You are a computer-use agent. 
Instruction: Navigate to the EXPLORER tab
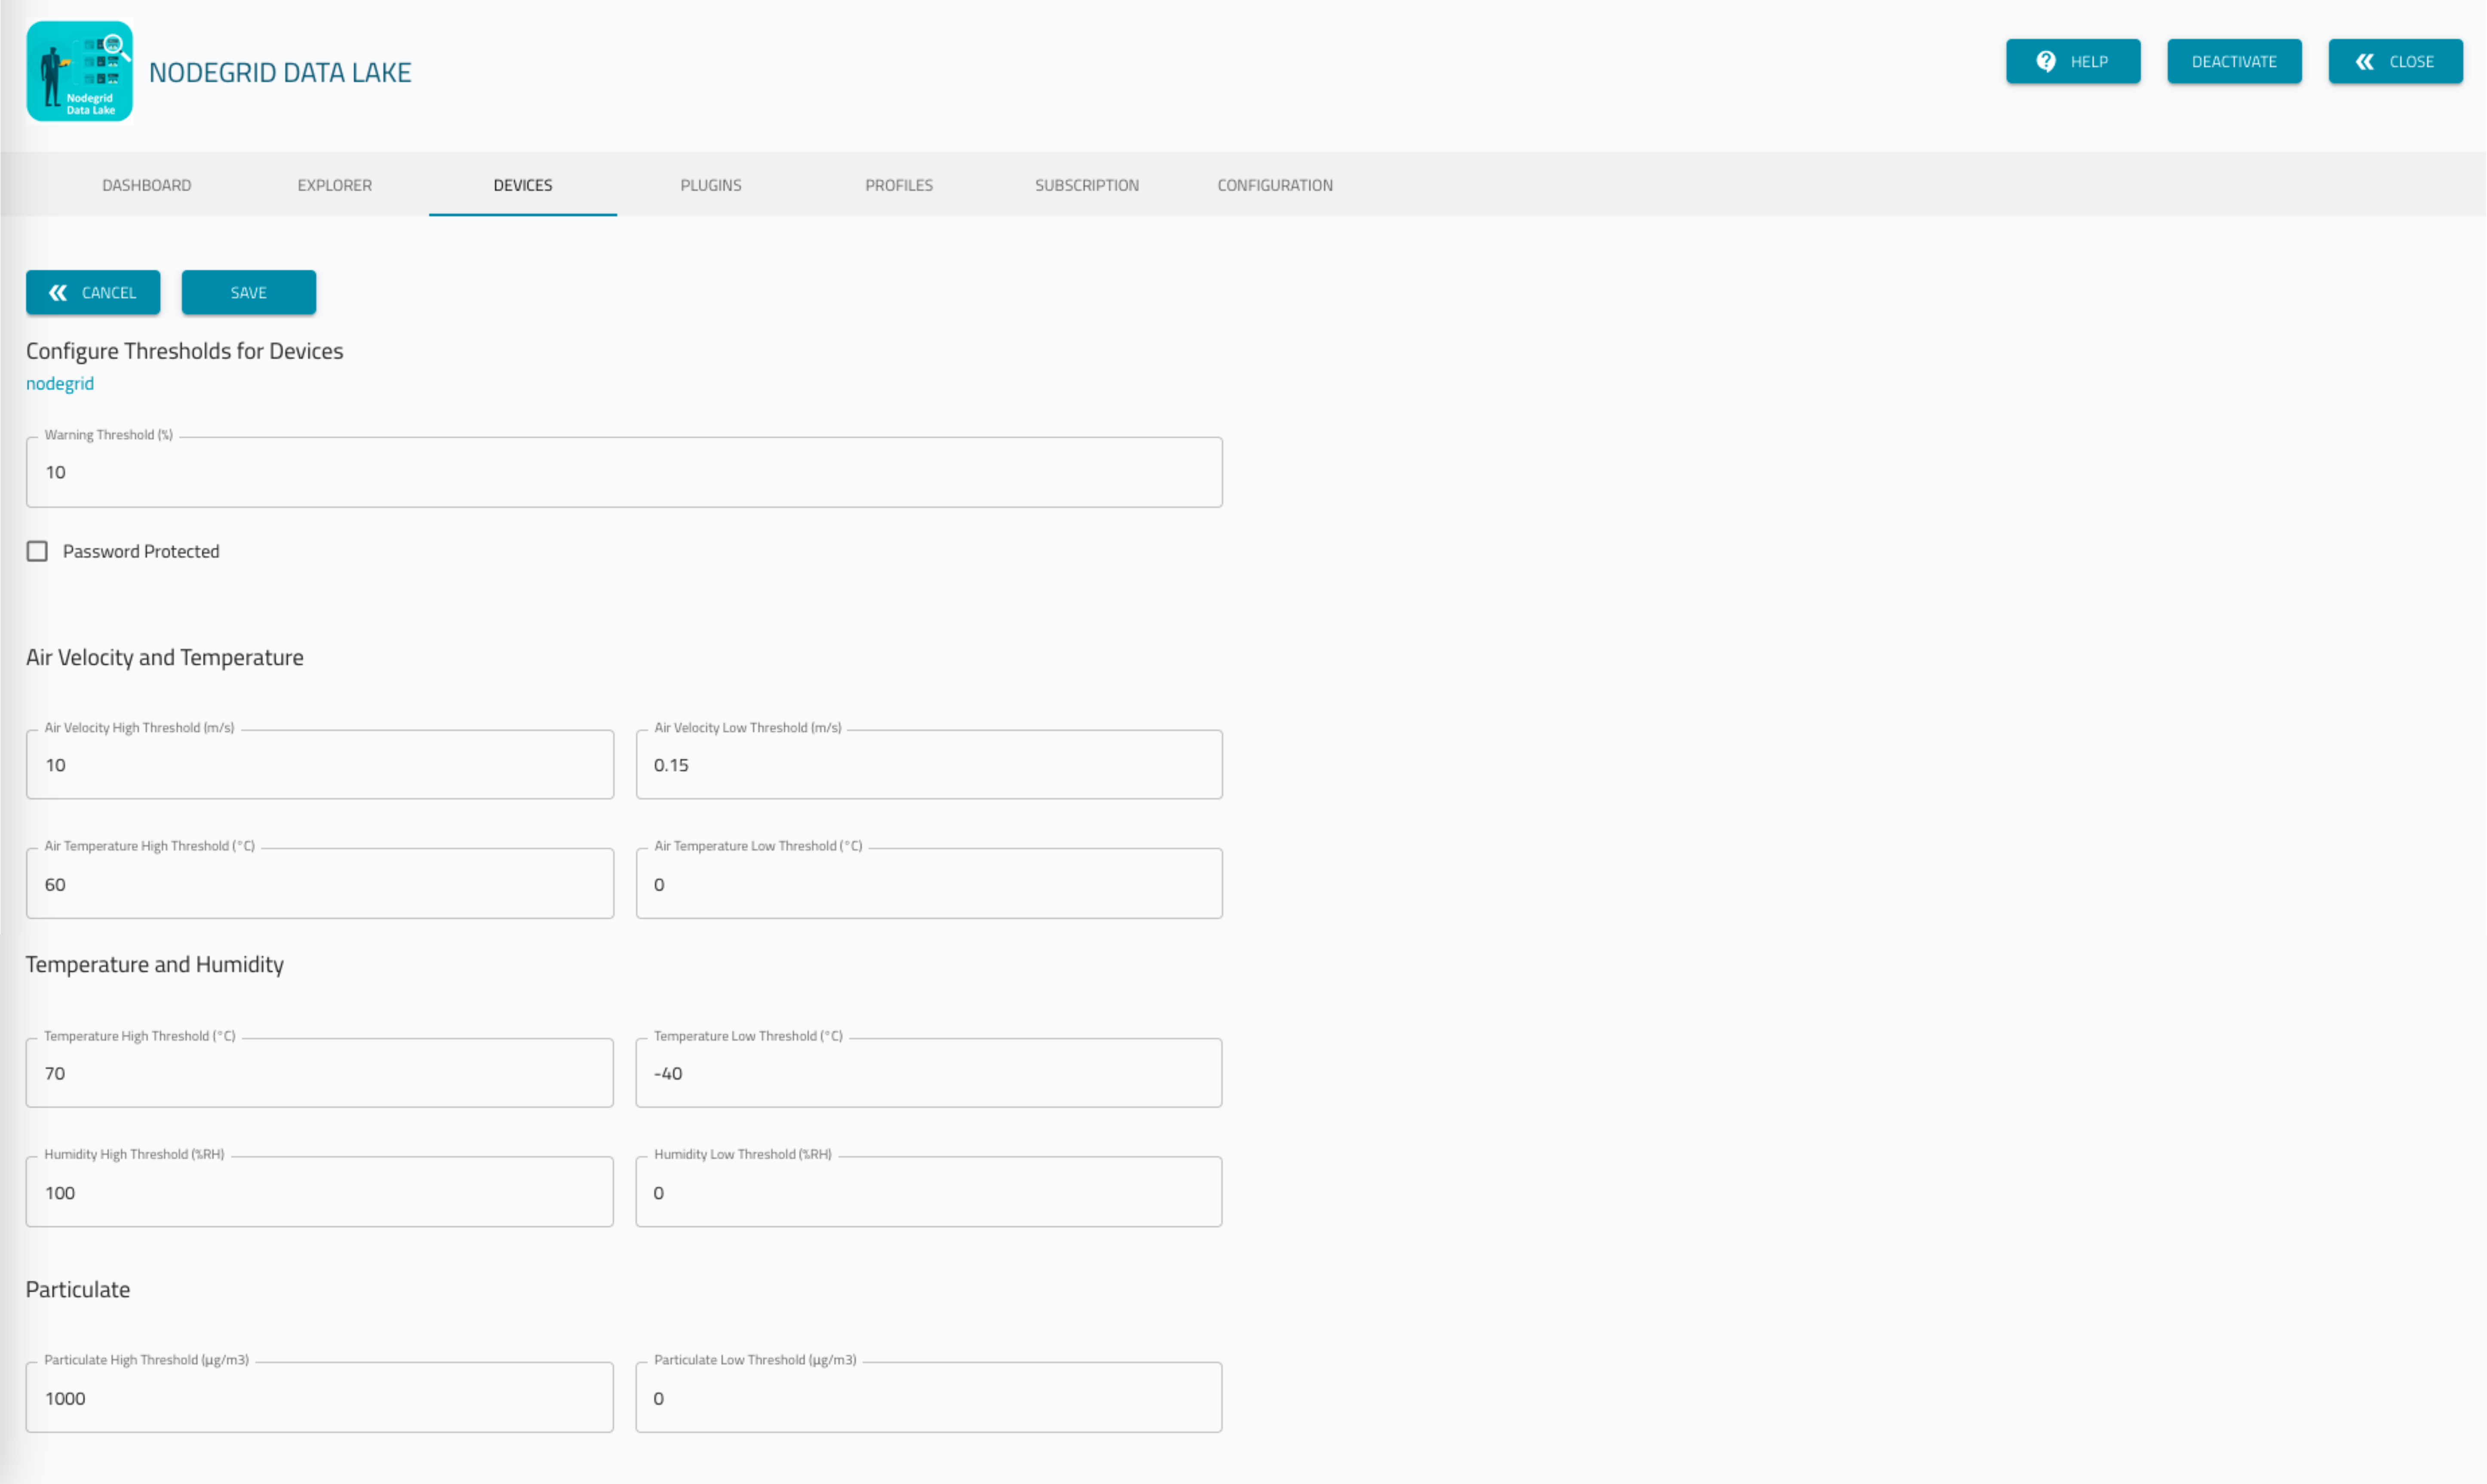[336, 184]
